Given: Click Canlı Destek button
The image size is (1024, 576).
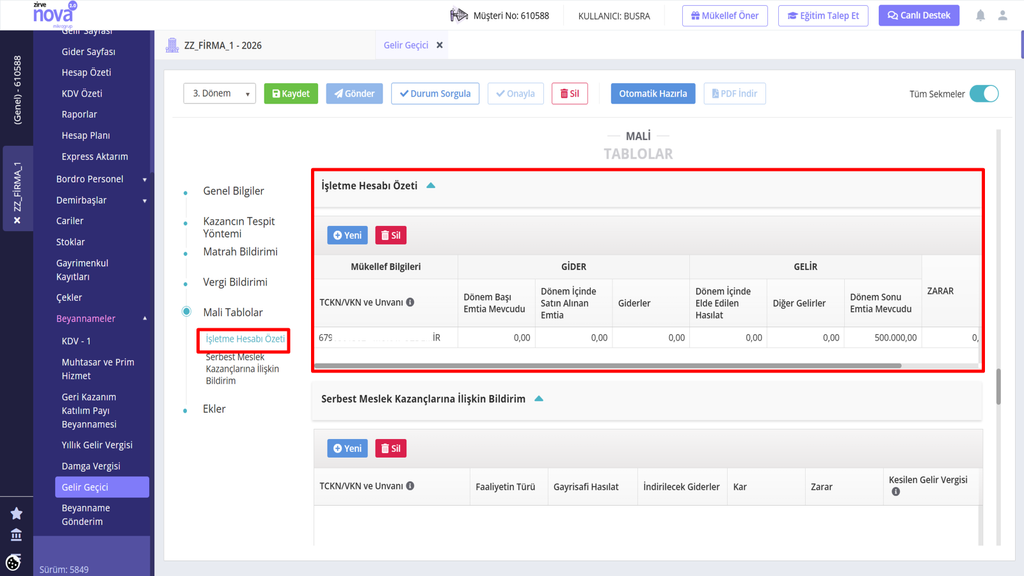Looking at the screenshot, I should tap(919, 16).
